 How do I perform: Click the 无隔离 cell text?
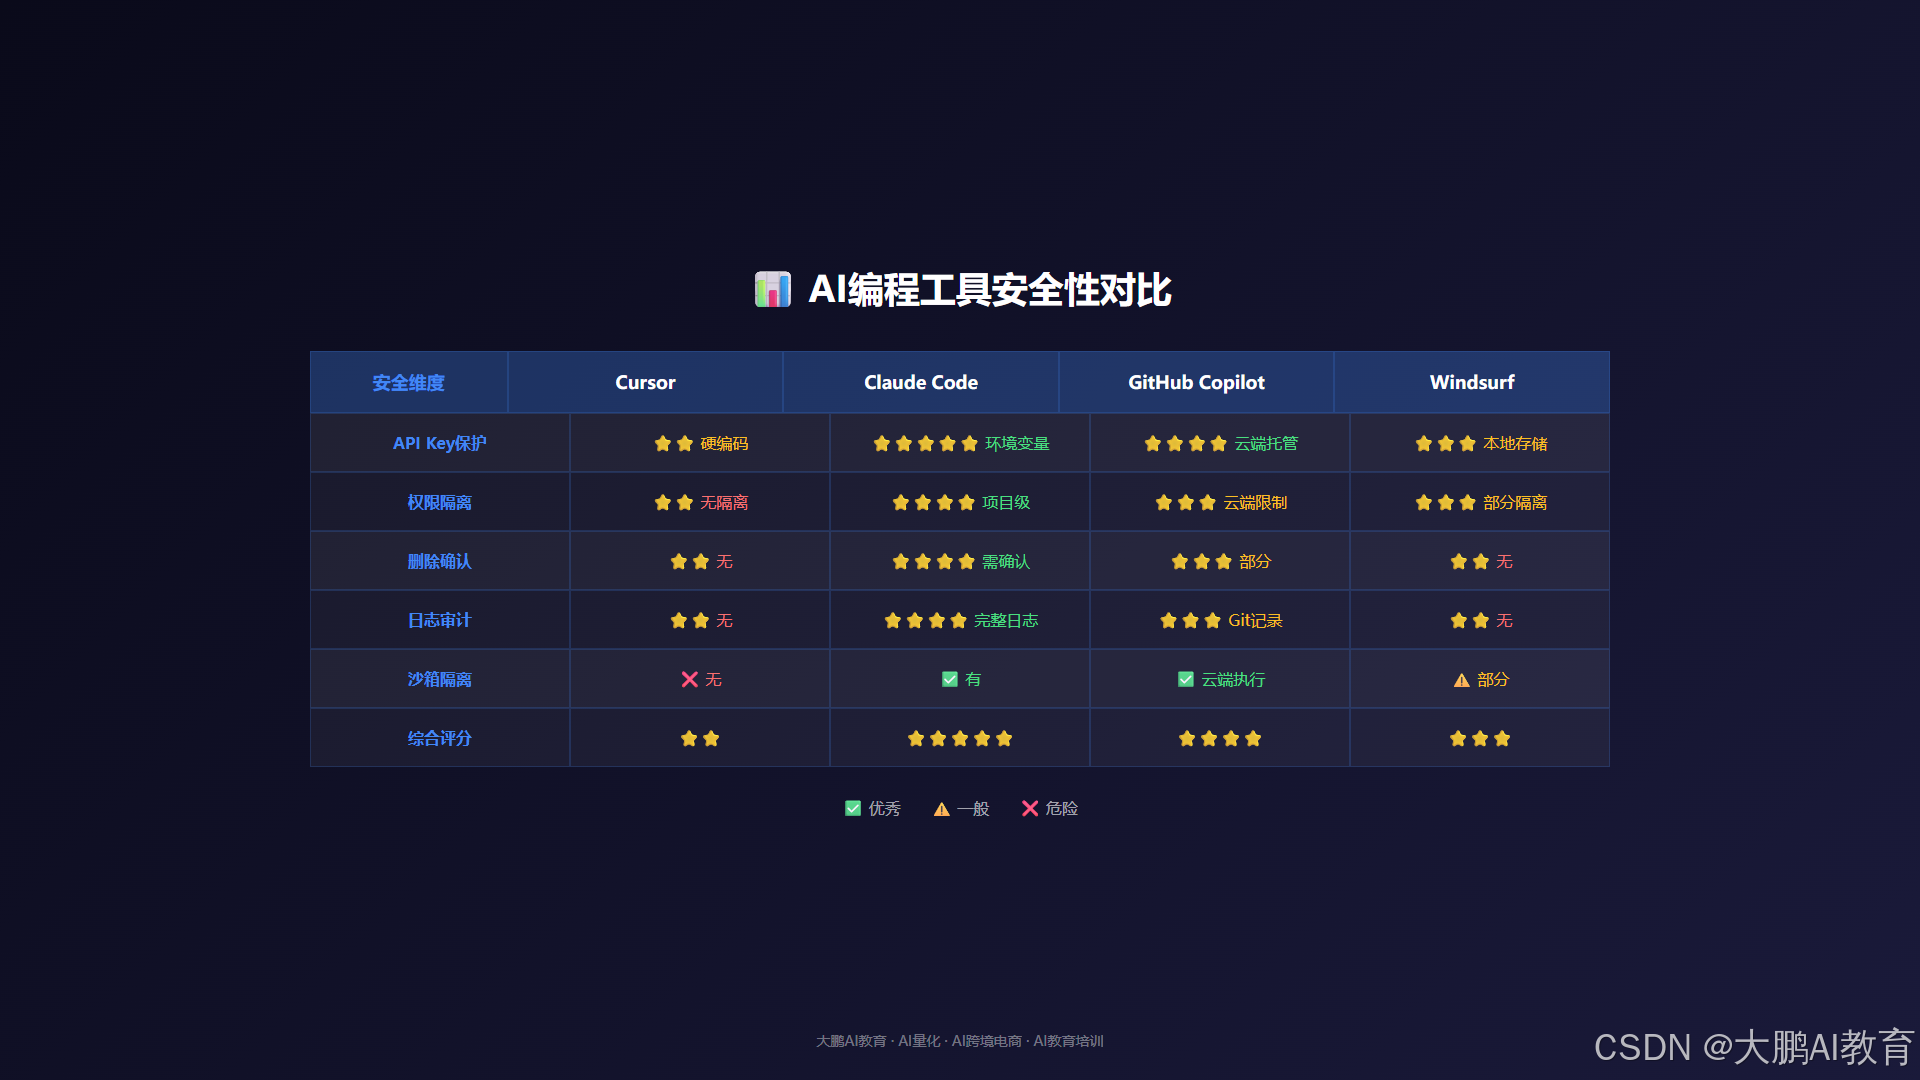click(724, 503)
